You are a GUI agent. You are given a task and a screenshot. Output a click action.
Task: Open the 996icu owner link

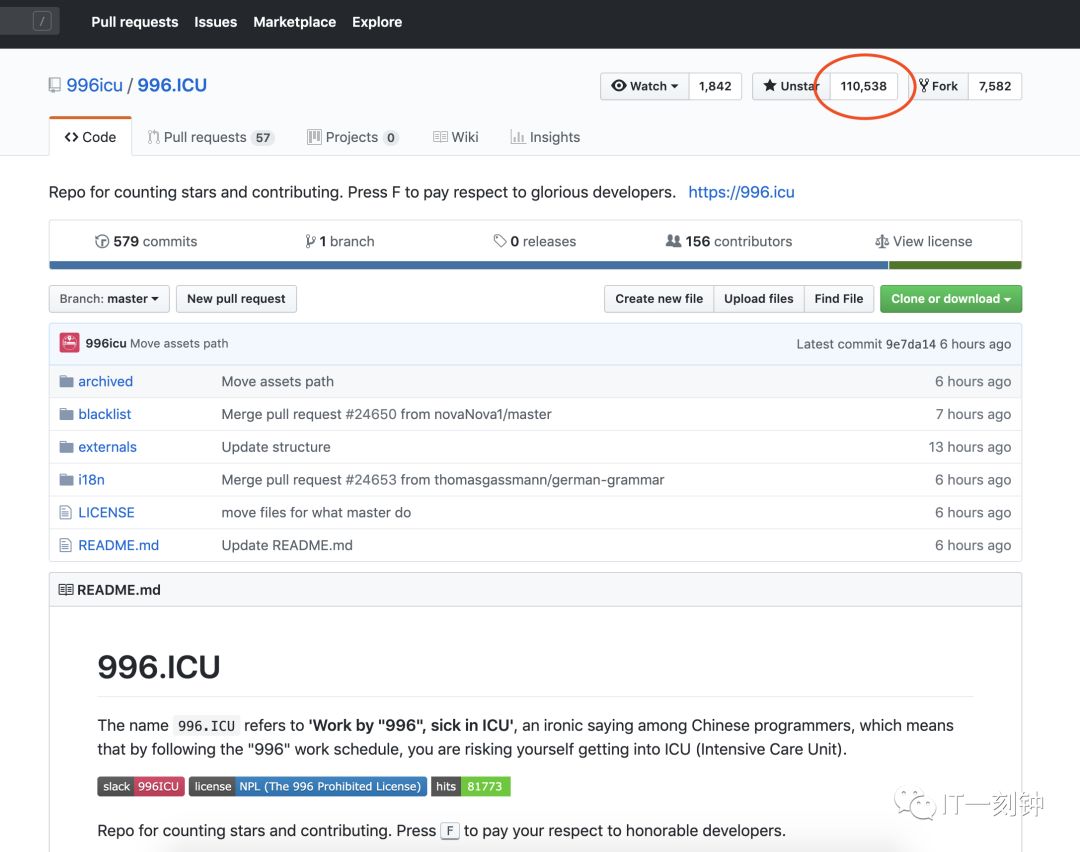coord(94,85)
